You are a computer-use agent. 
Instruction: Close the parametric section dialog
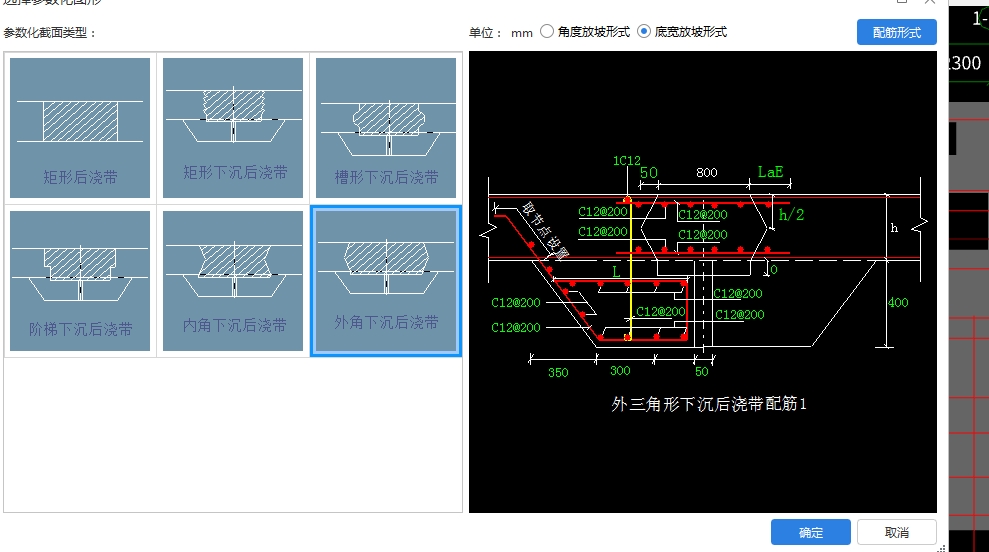click(x=930, y=2)
